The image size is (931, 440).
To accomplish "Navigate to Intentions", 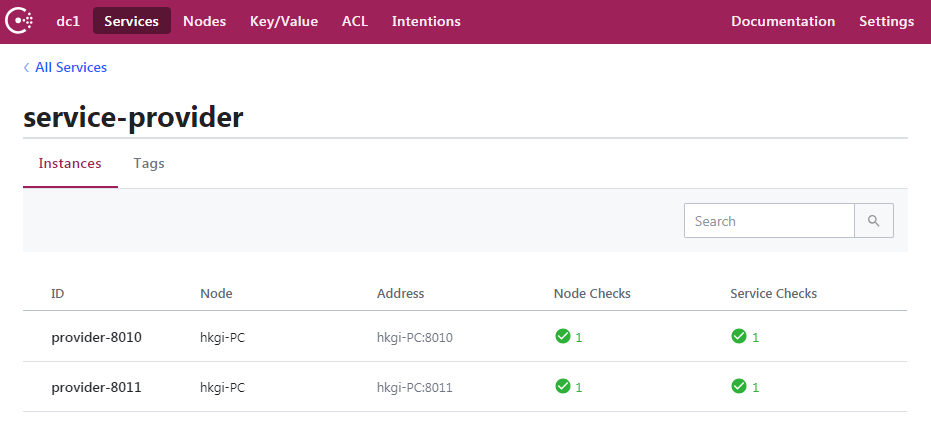I will pyautogui.click(x=426, y=21).
